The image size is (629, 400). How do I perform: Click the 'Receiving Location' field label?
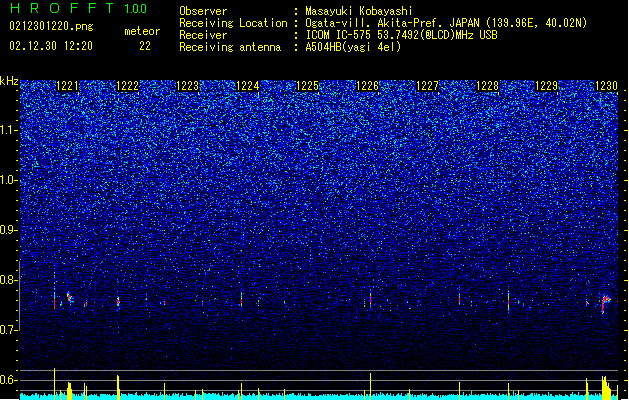(x=233, y=23)
